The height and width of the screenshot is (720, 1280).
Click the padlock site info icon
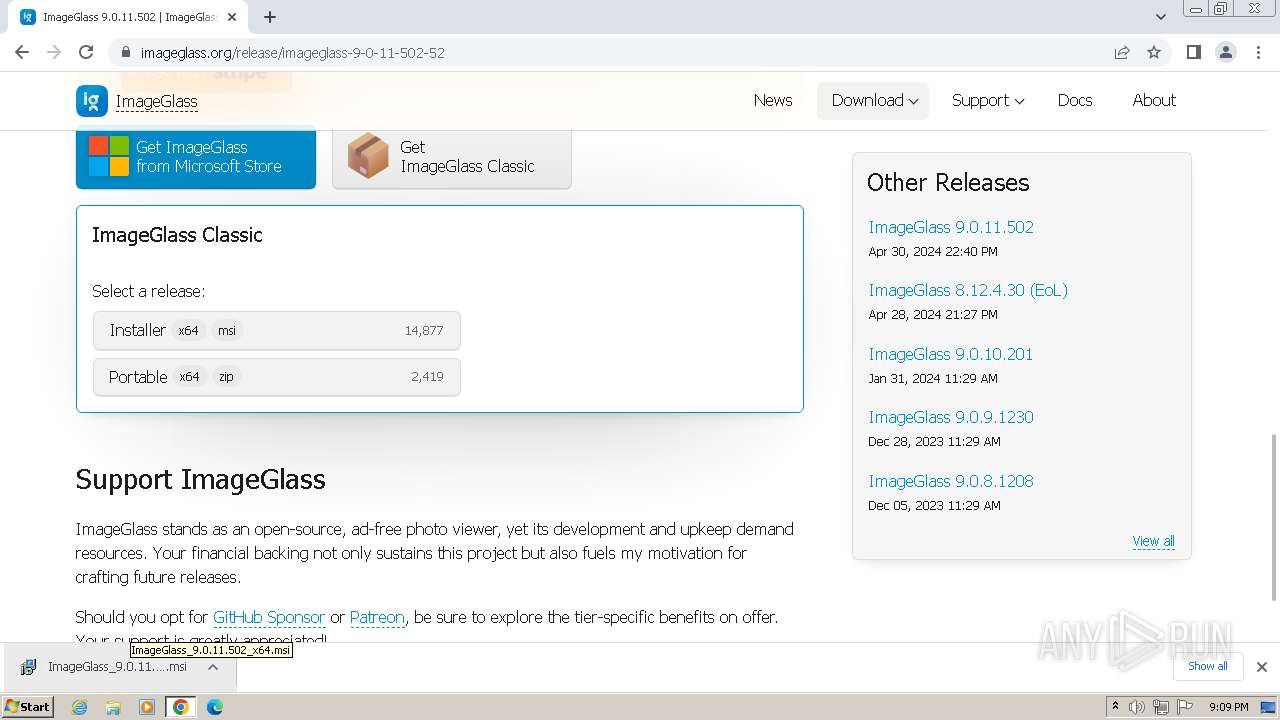pos(126,52)
